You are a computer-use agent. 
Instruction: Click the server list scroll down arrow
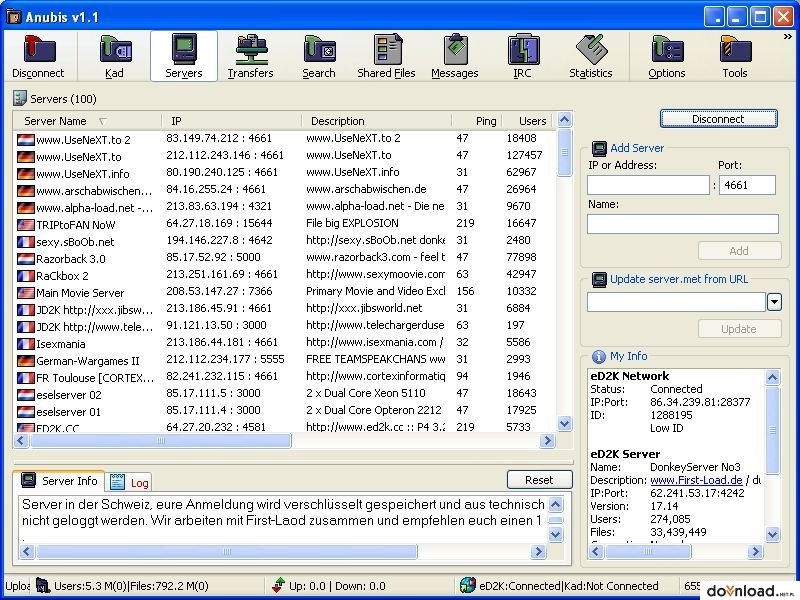pos(564,423)
